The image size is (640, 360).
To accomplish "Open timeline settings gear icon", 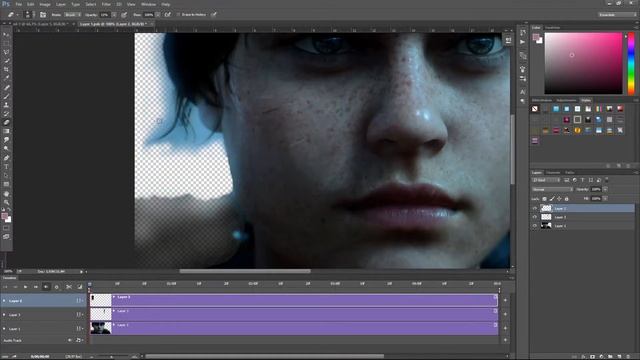I will [56, 287].
